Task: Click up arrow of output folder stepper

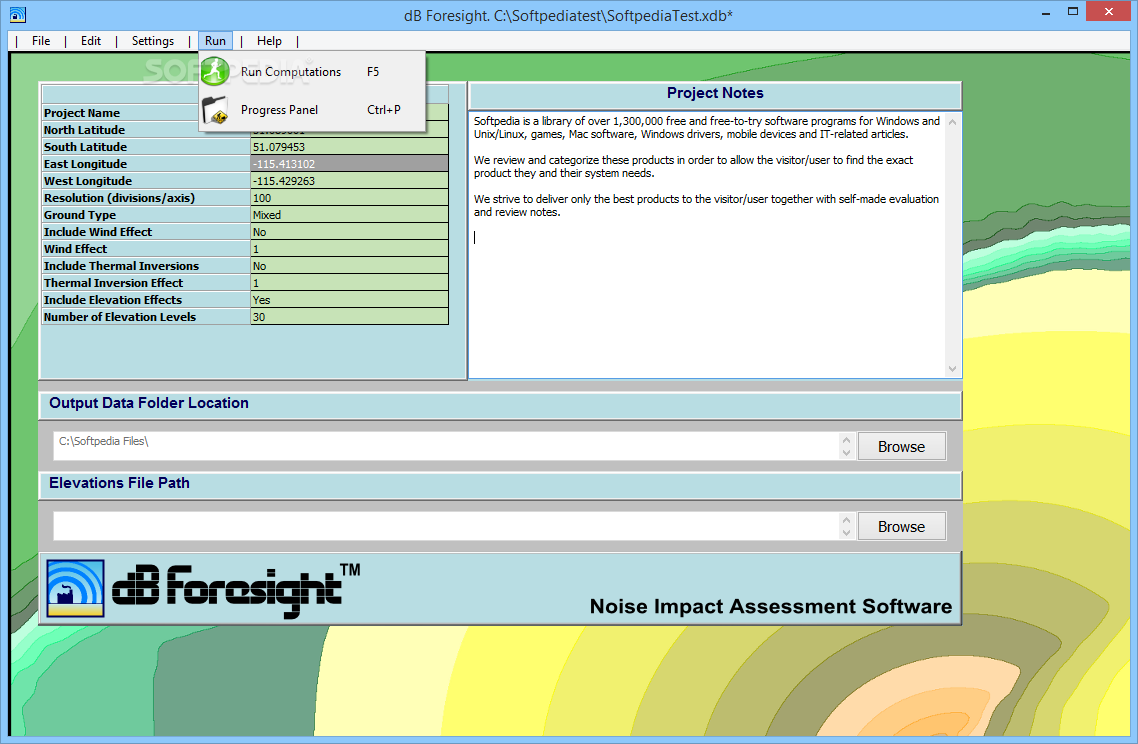Action: pos(846,439)
